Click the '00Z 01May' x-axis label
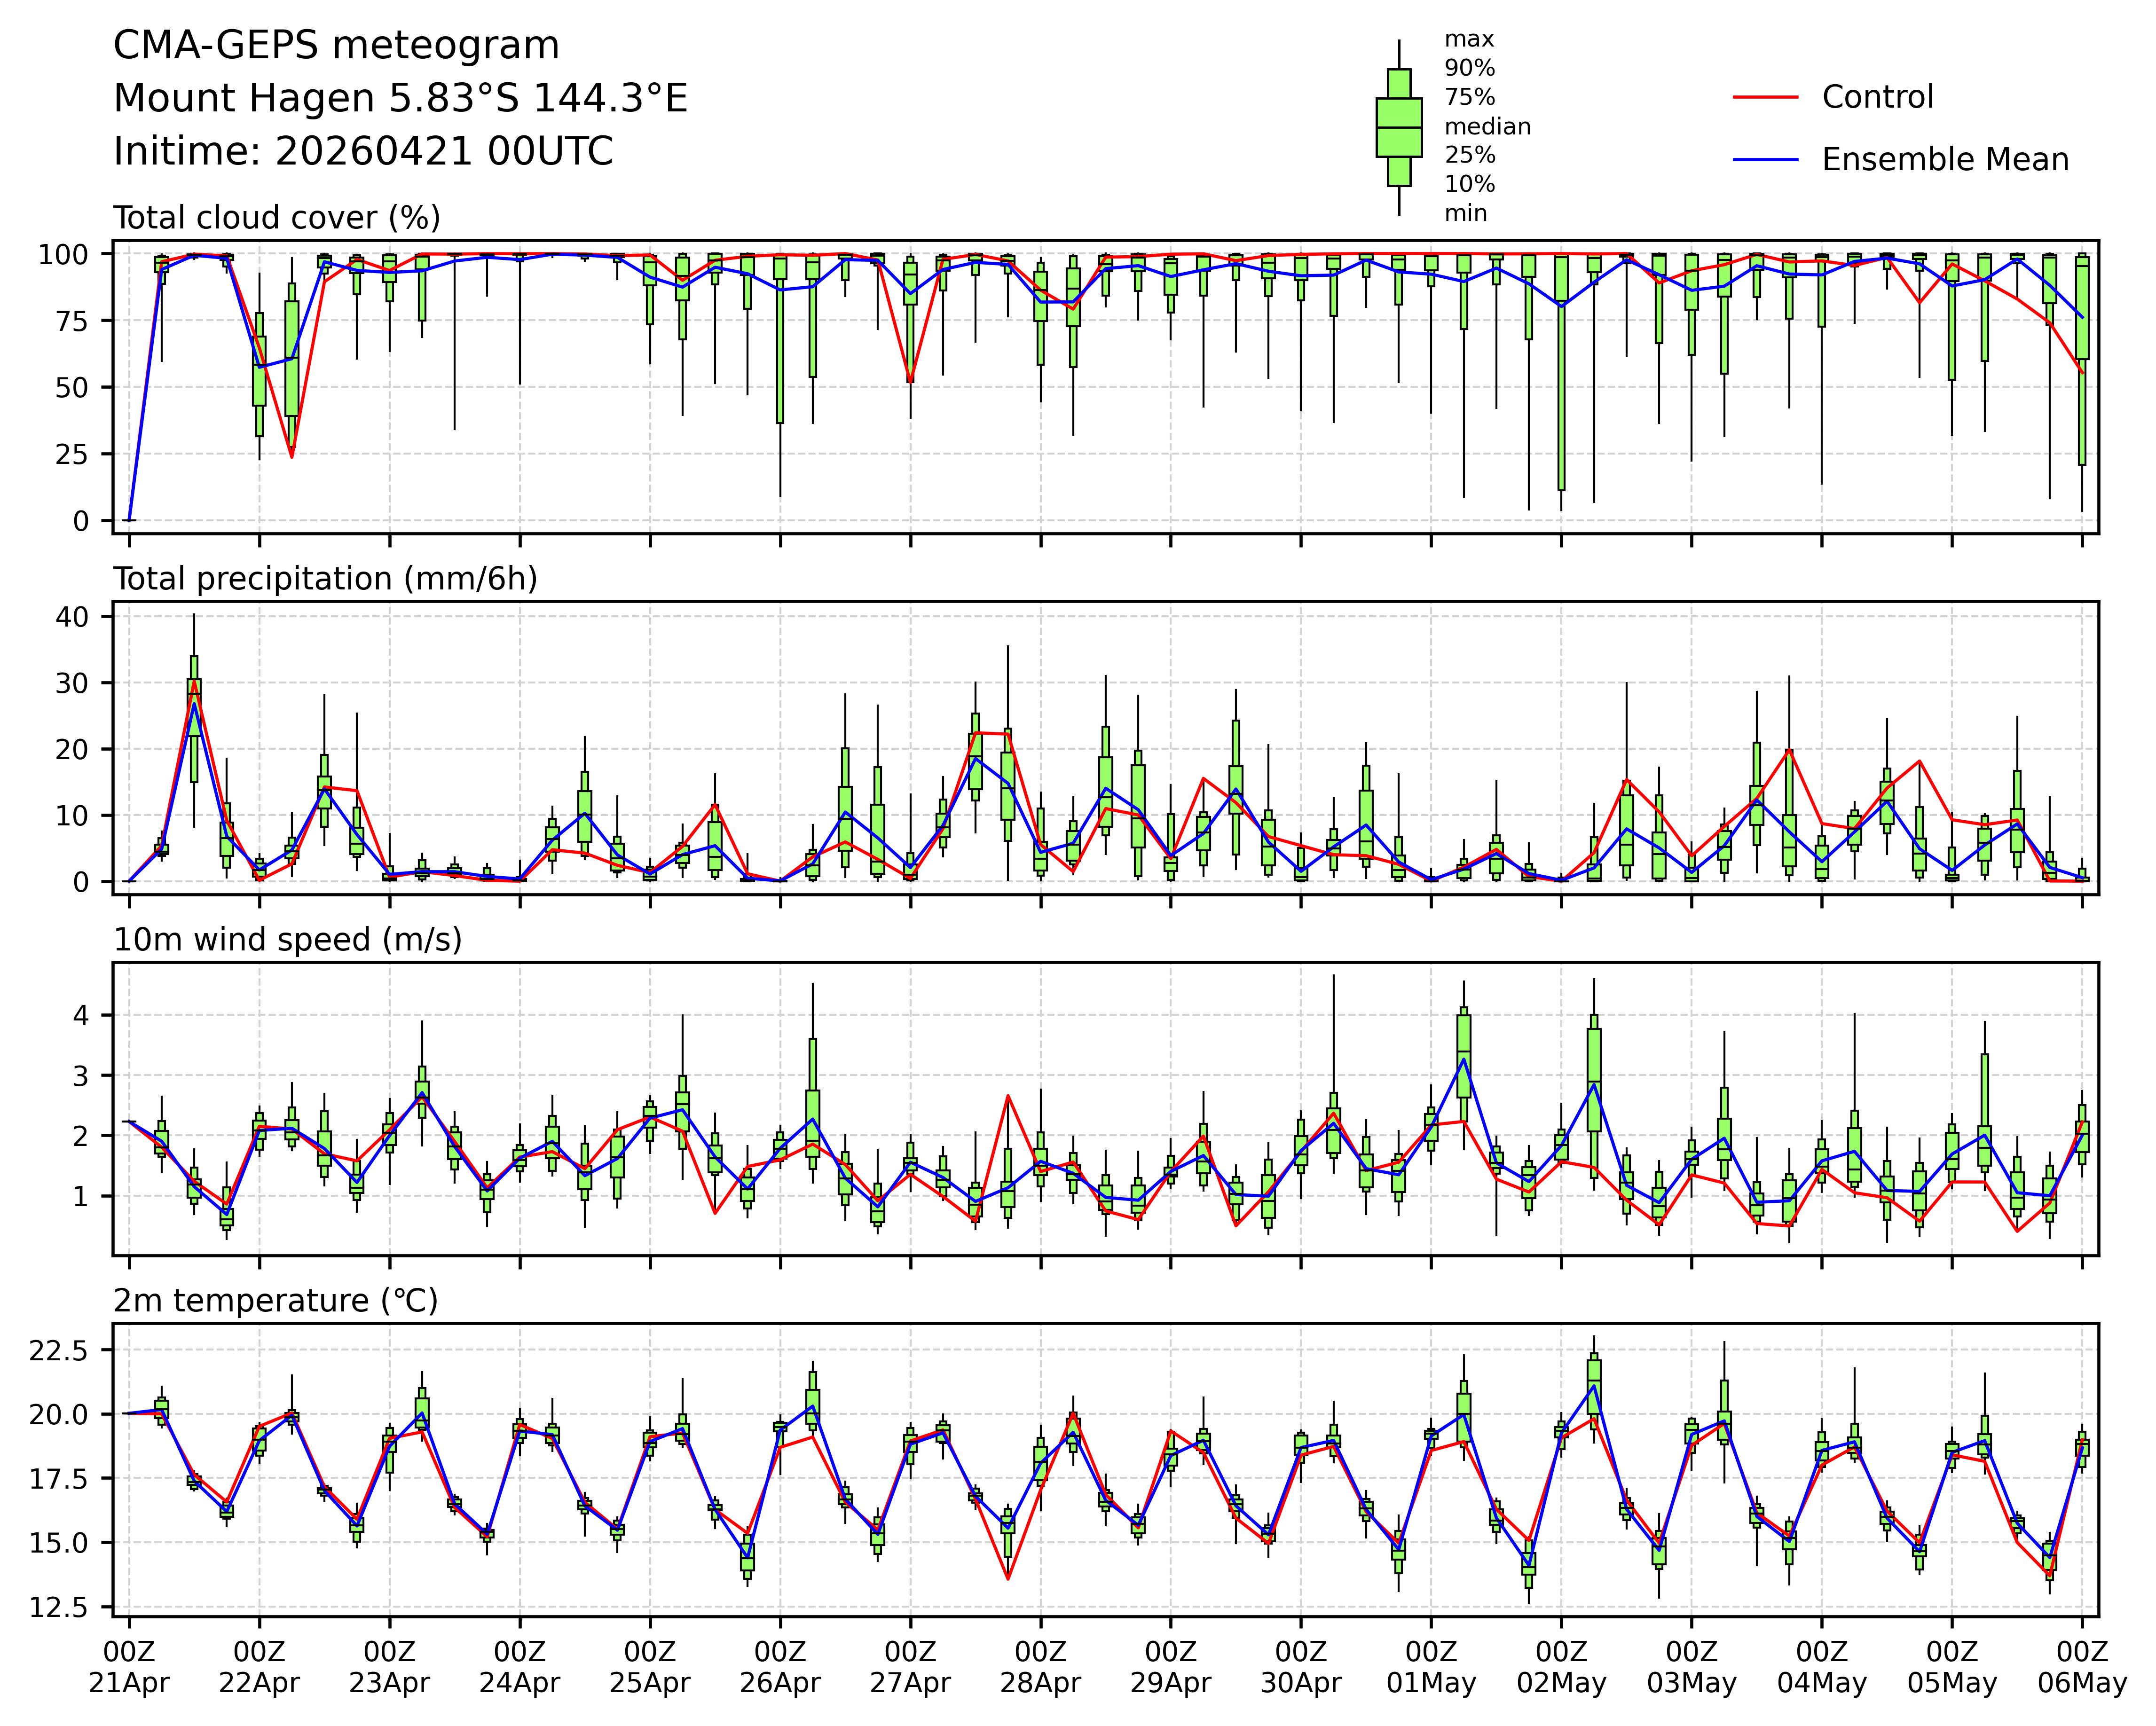This screenshot has width=2156, height=1726. (x=1431, y=1667)
